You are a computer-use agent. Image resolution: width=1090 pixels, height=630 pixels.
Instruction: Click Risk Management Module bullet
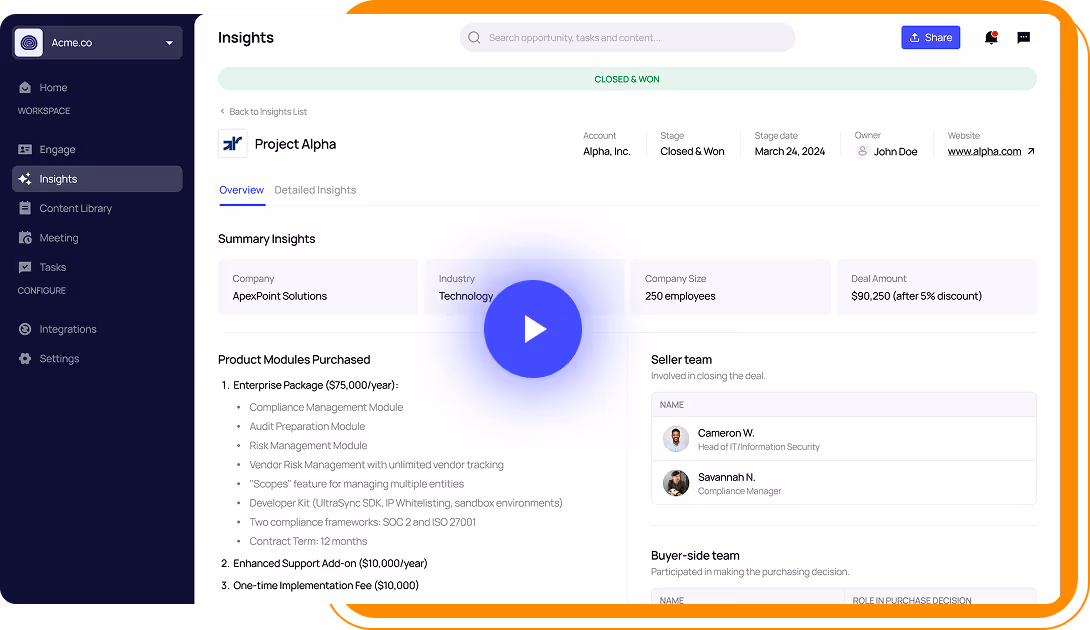click(x=308, y=446)
